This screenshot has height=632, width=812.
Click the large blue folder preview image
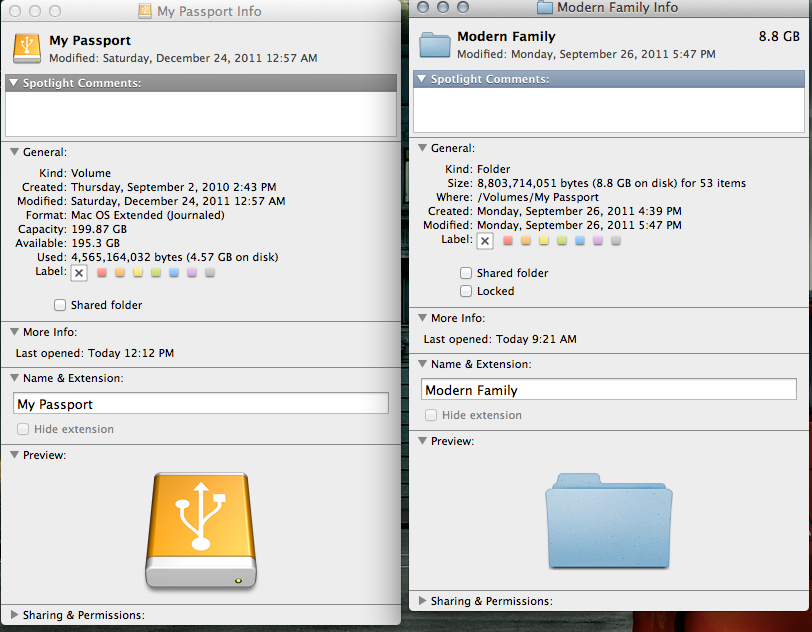[x=608, y=520]
